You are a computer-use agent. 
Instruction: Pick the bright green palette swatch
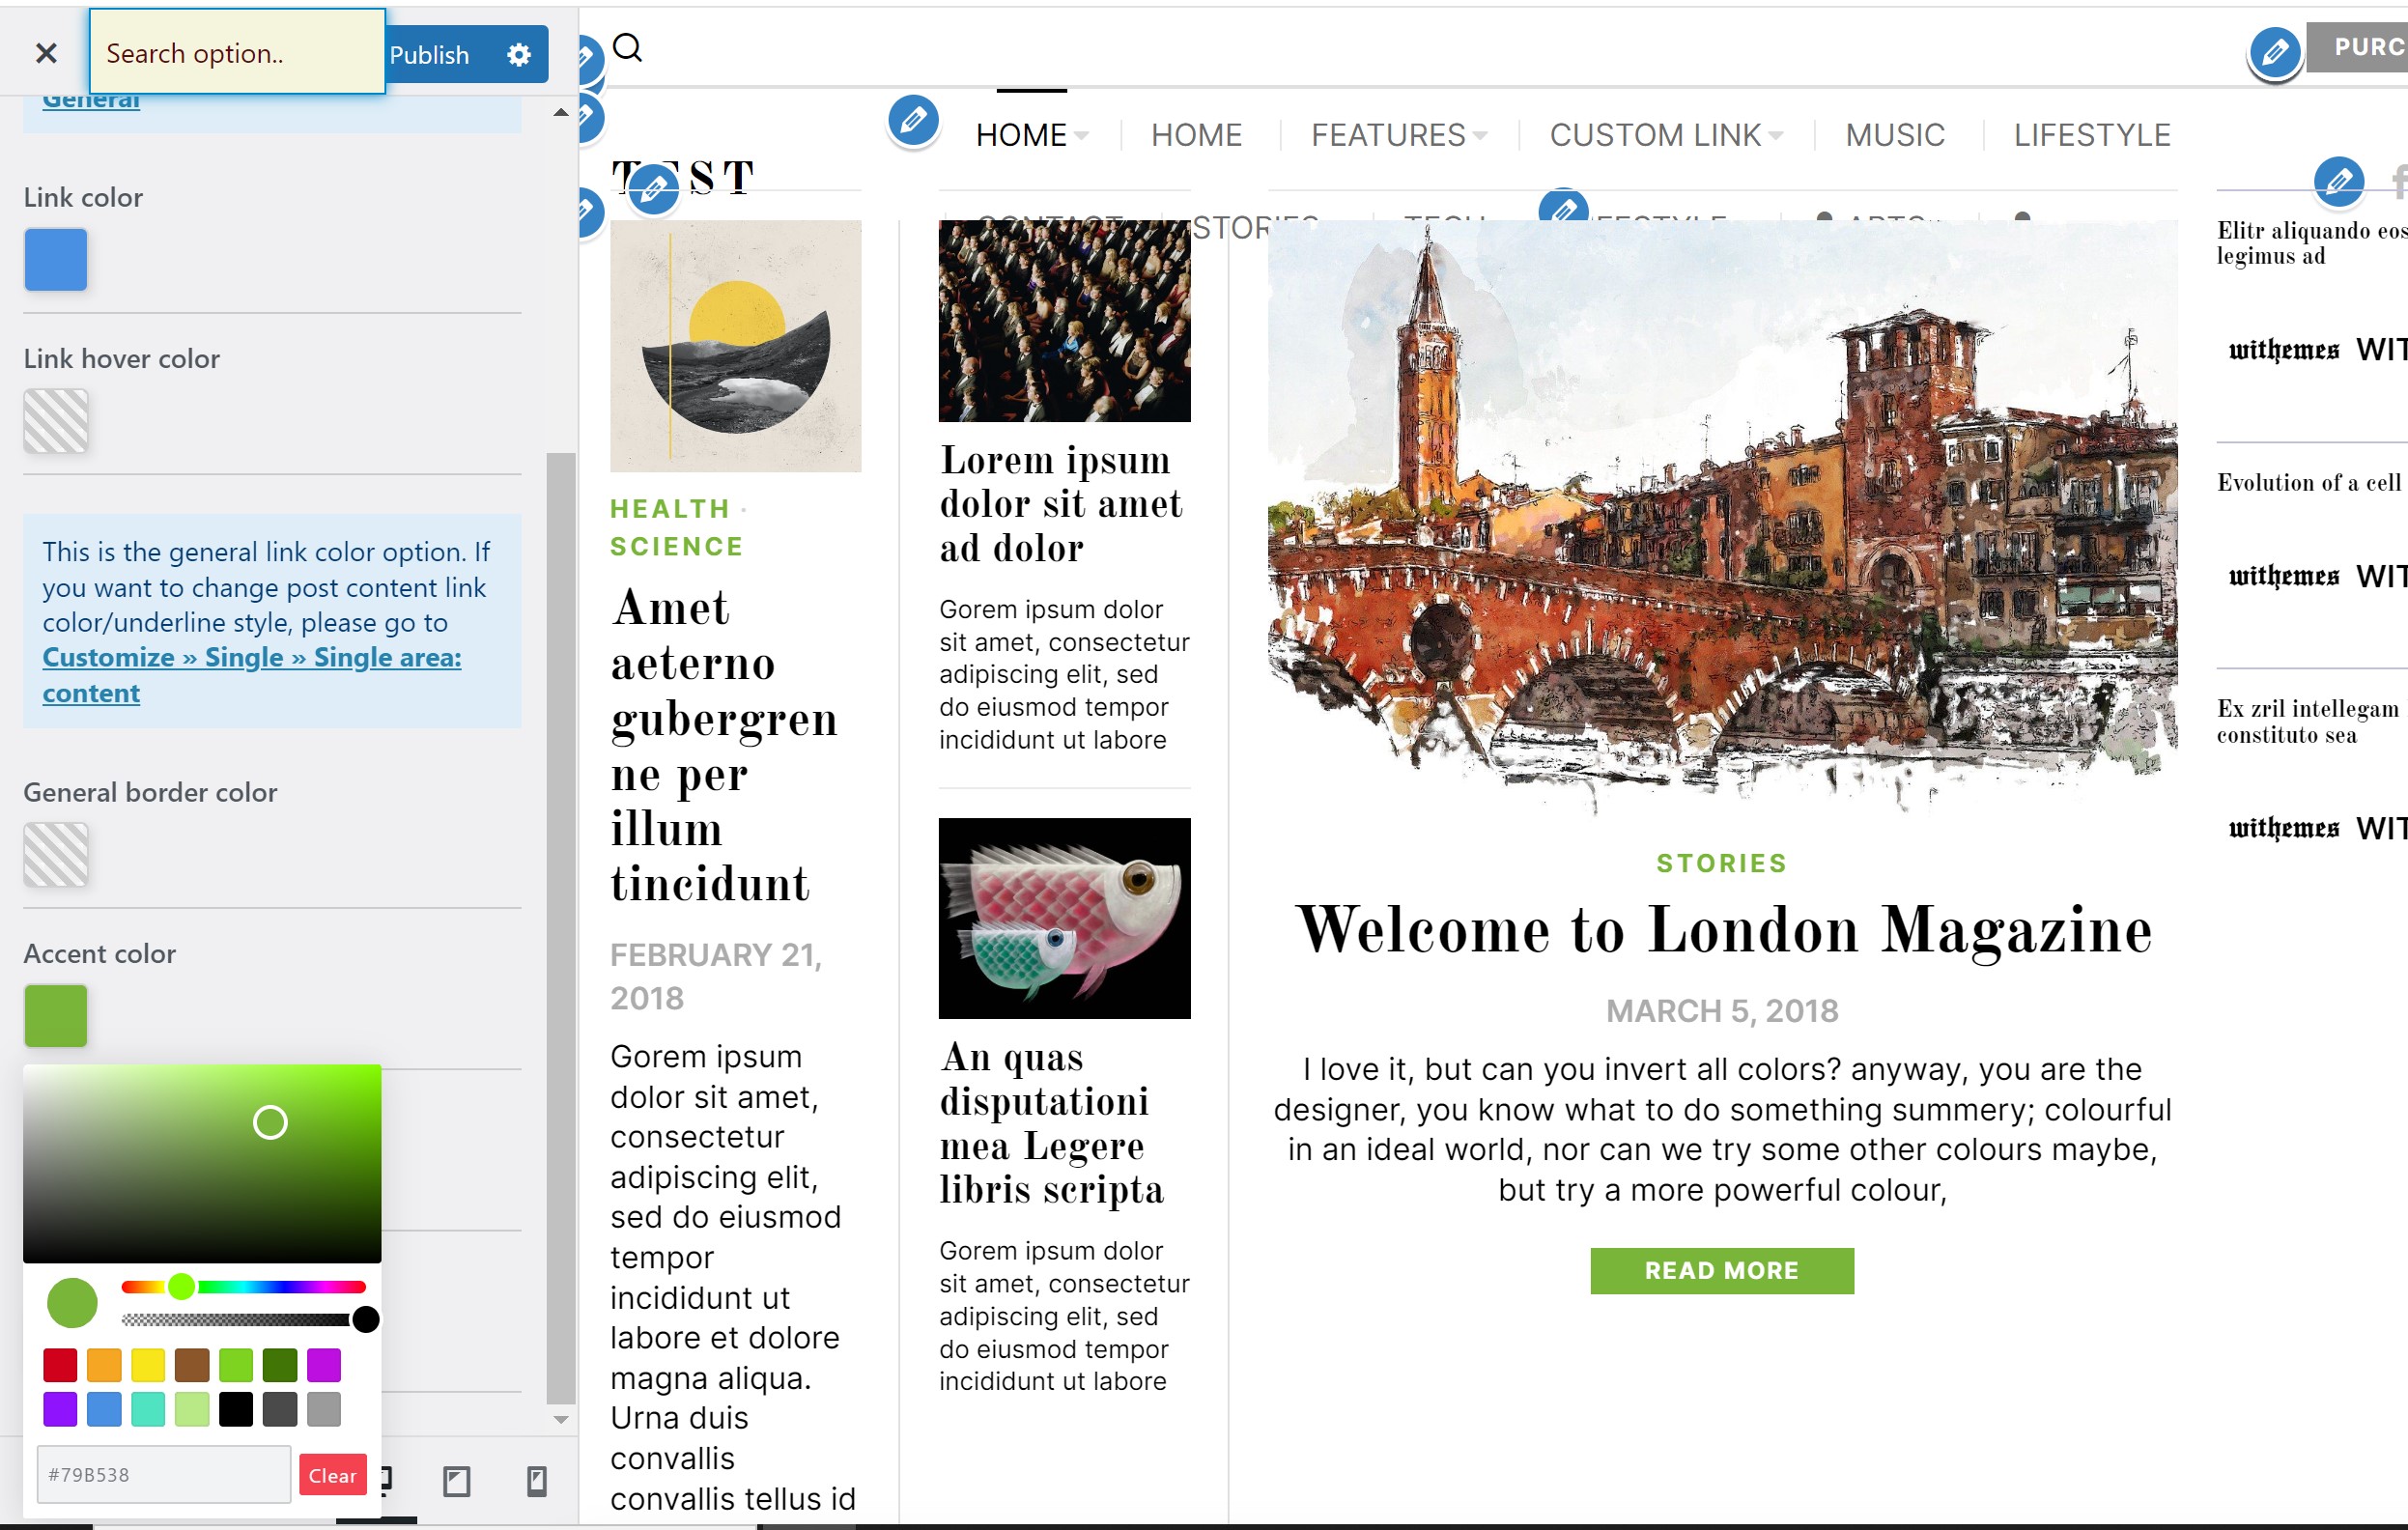(236, 1365)
